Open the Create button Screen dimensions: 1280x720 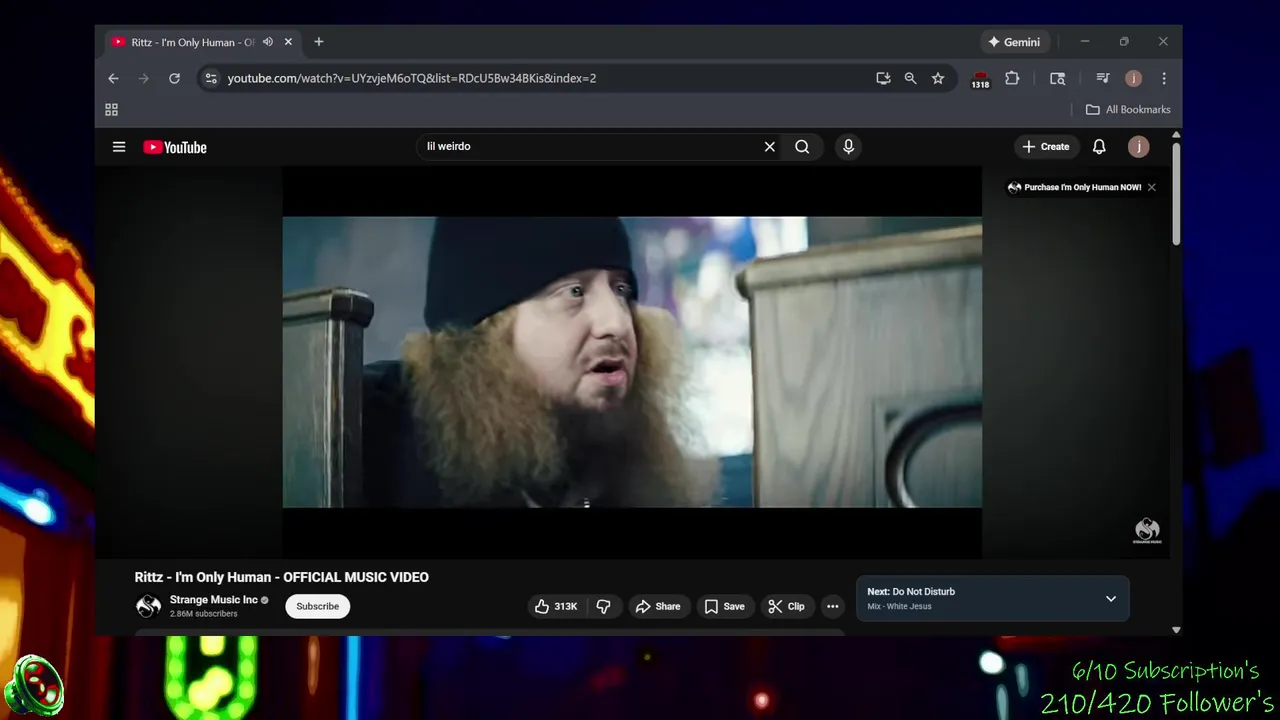[x=1046, y=147]
